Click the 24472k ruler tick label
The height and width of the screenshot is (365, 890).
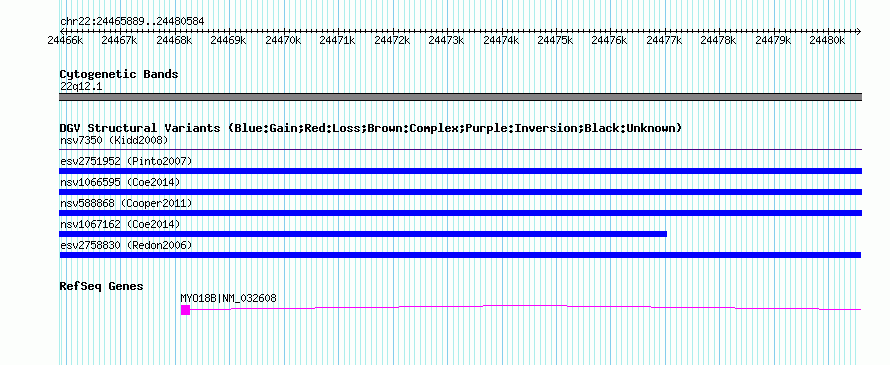tap(392, 40)
